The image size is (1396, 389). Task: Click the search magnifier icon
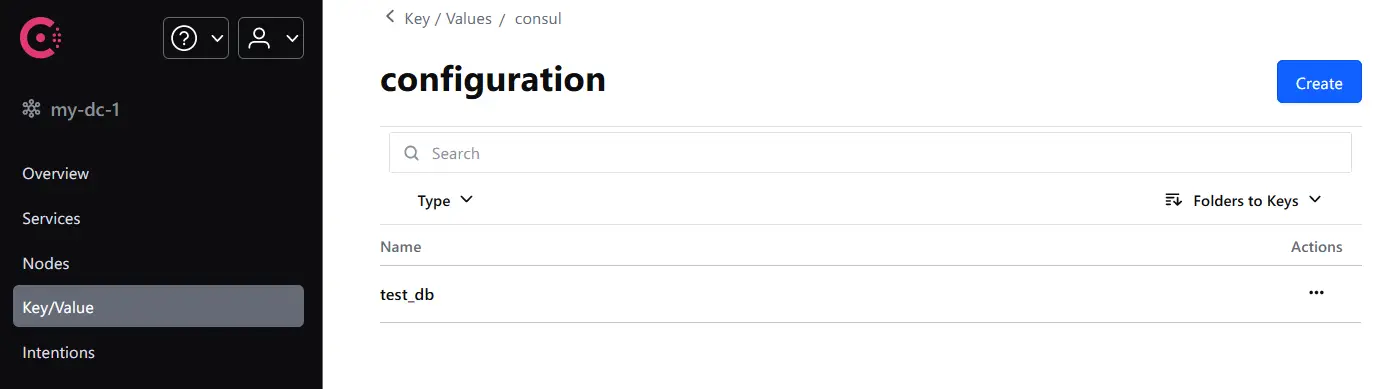[411, 153]
